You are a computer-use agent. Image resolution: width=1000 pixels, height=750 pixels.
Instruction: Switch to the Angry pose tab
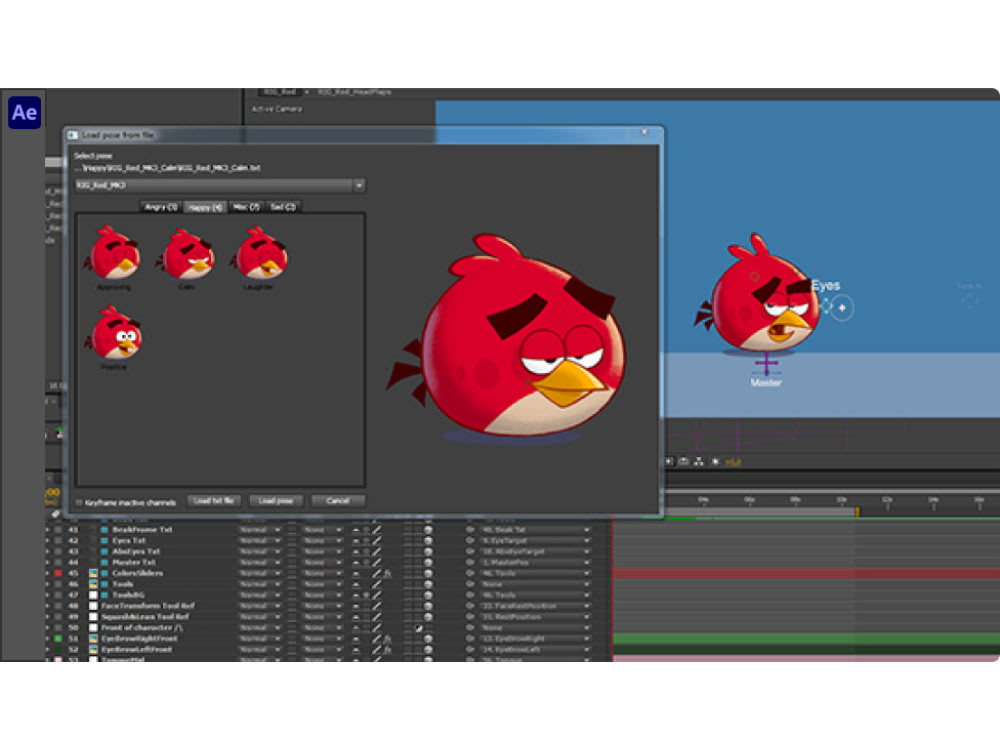161,207
